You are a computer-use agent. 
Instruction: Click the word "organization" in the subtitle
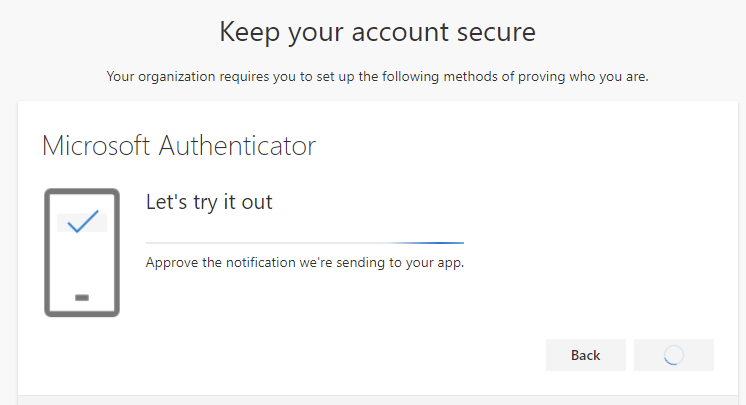coord(177,77)
